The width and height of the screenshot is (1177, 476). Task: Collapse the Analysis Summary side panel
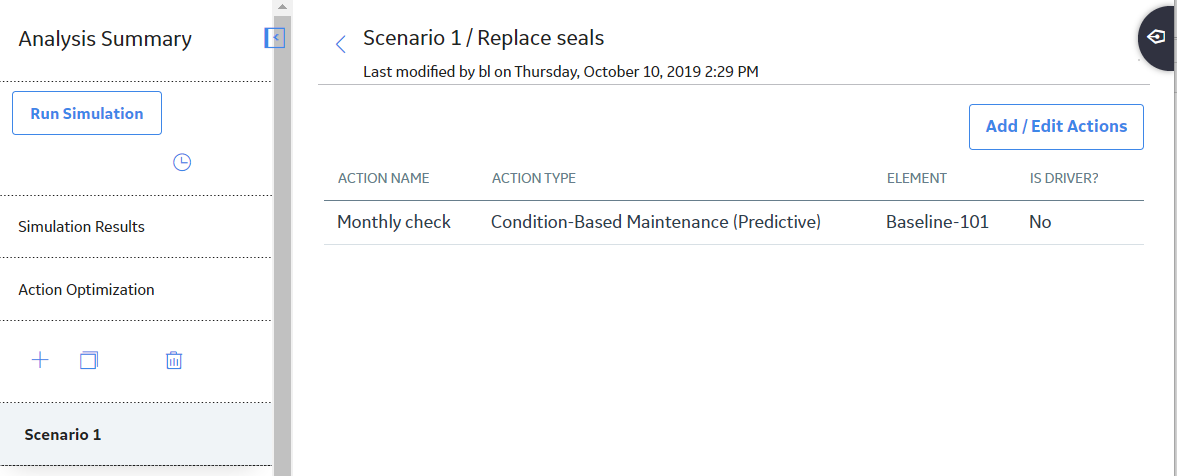pos(275,38)
